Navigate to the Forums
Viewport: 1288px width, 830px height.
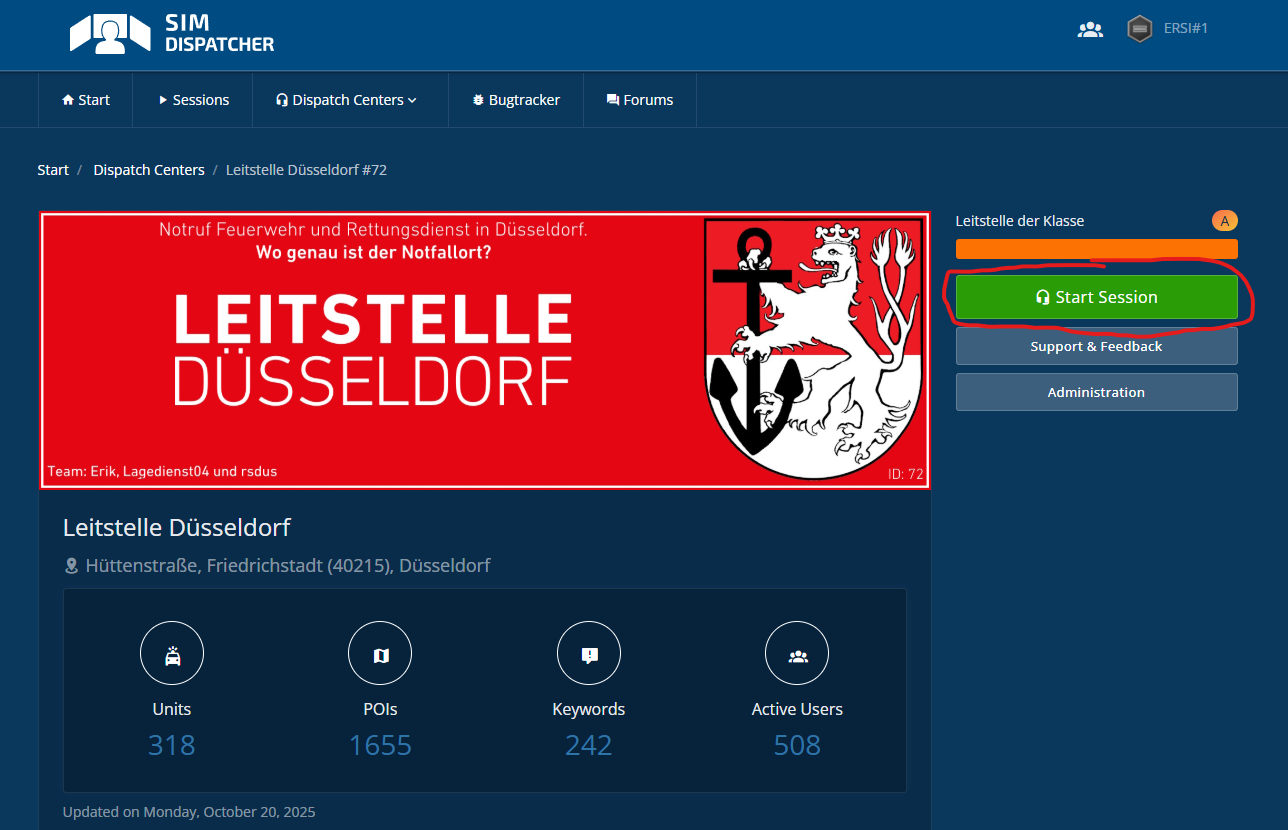click(639, 100)
